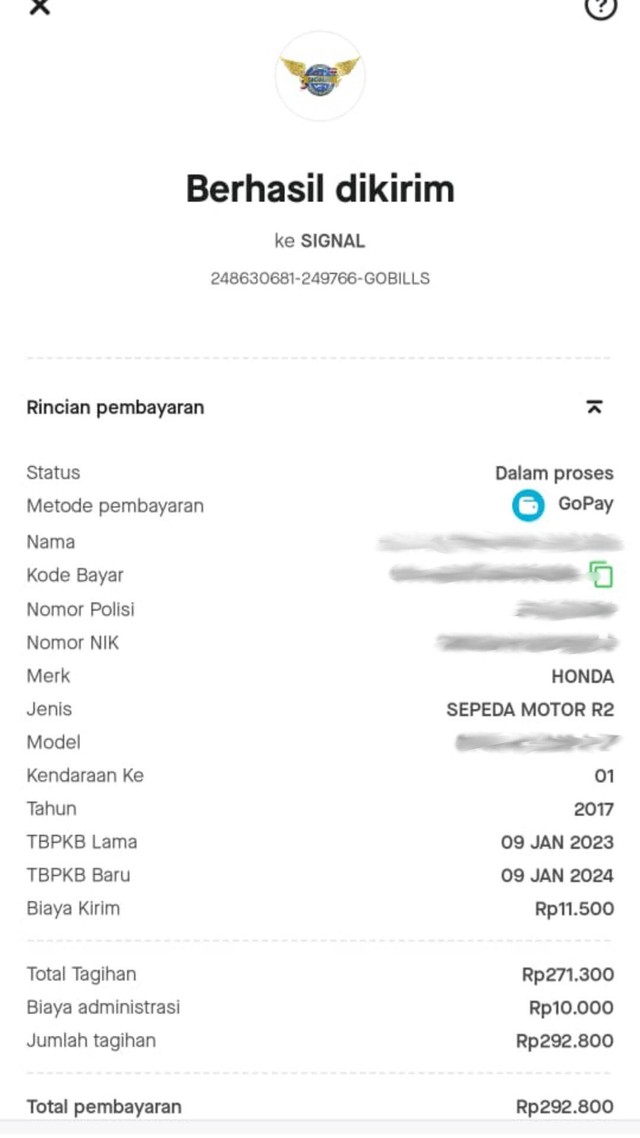This screenshot has height=1138, width=640.
Task: Copy the Kode Bayar using the copy icon
Action: [x=599, y=575]
